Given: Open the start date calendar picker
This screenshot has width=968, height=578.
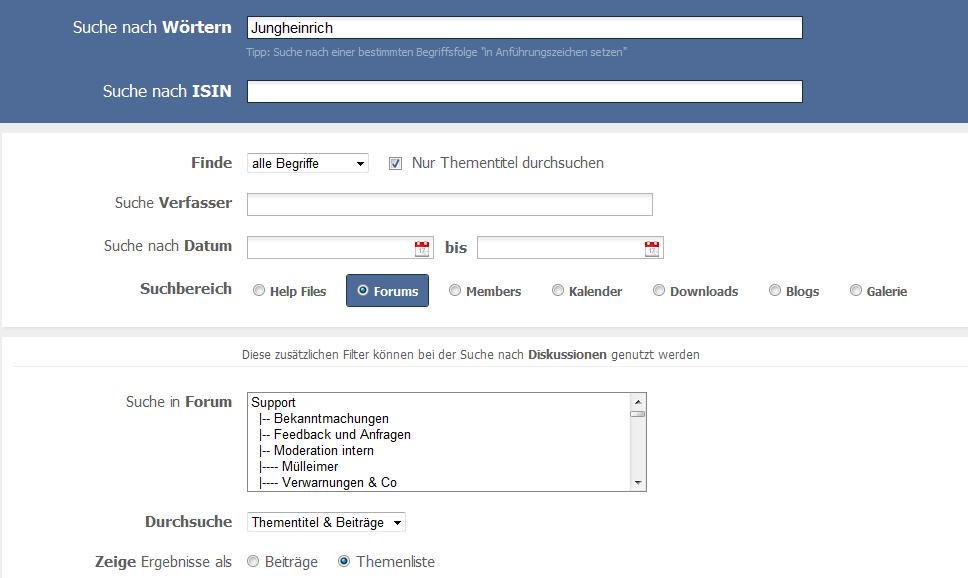Looking at the screenshot, I should (x=422, y=248).
